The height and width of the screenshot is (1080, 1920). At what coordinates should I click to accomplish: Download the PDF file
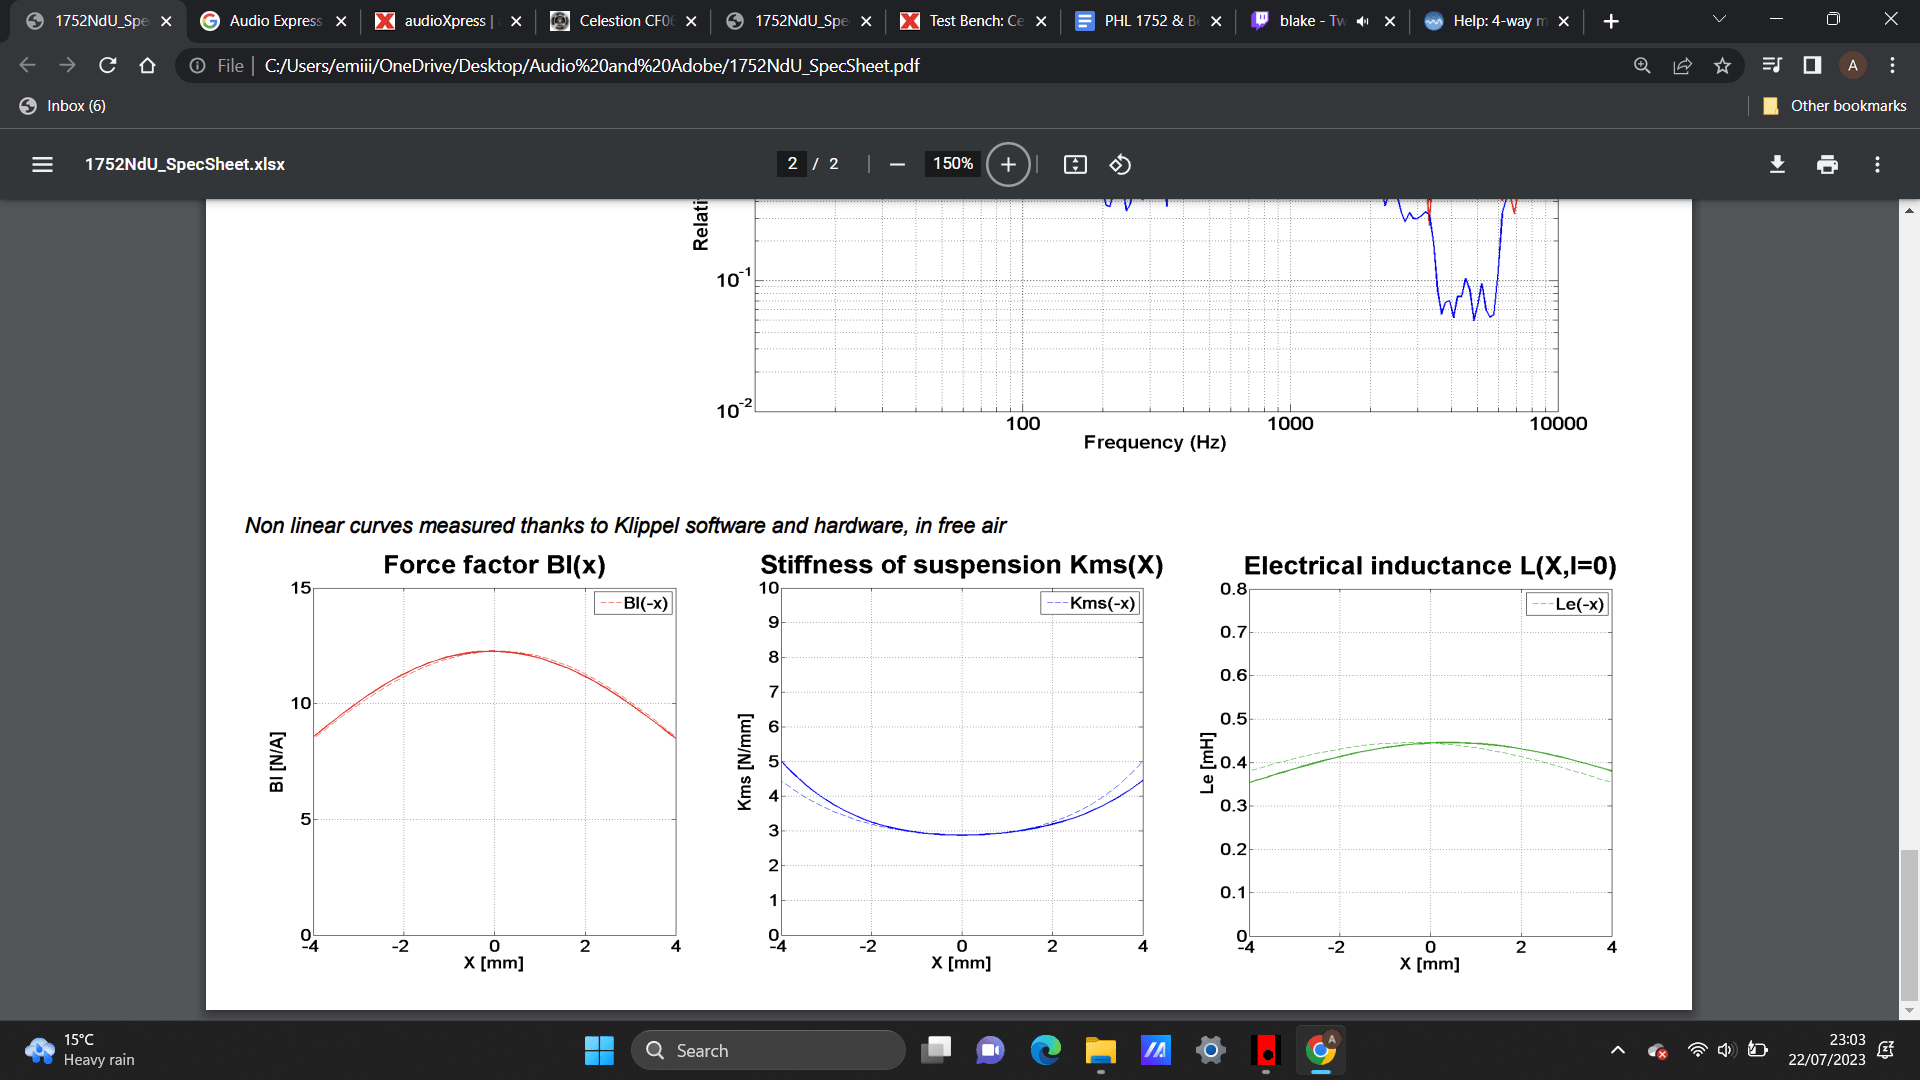[x=1777, y=164]
